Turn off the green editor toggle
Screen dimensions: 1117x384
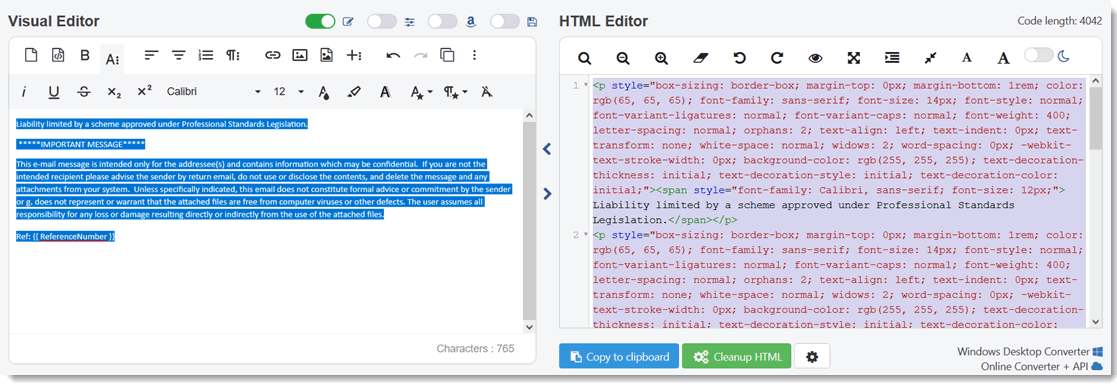[320, 21]
